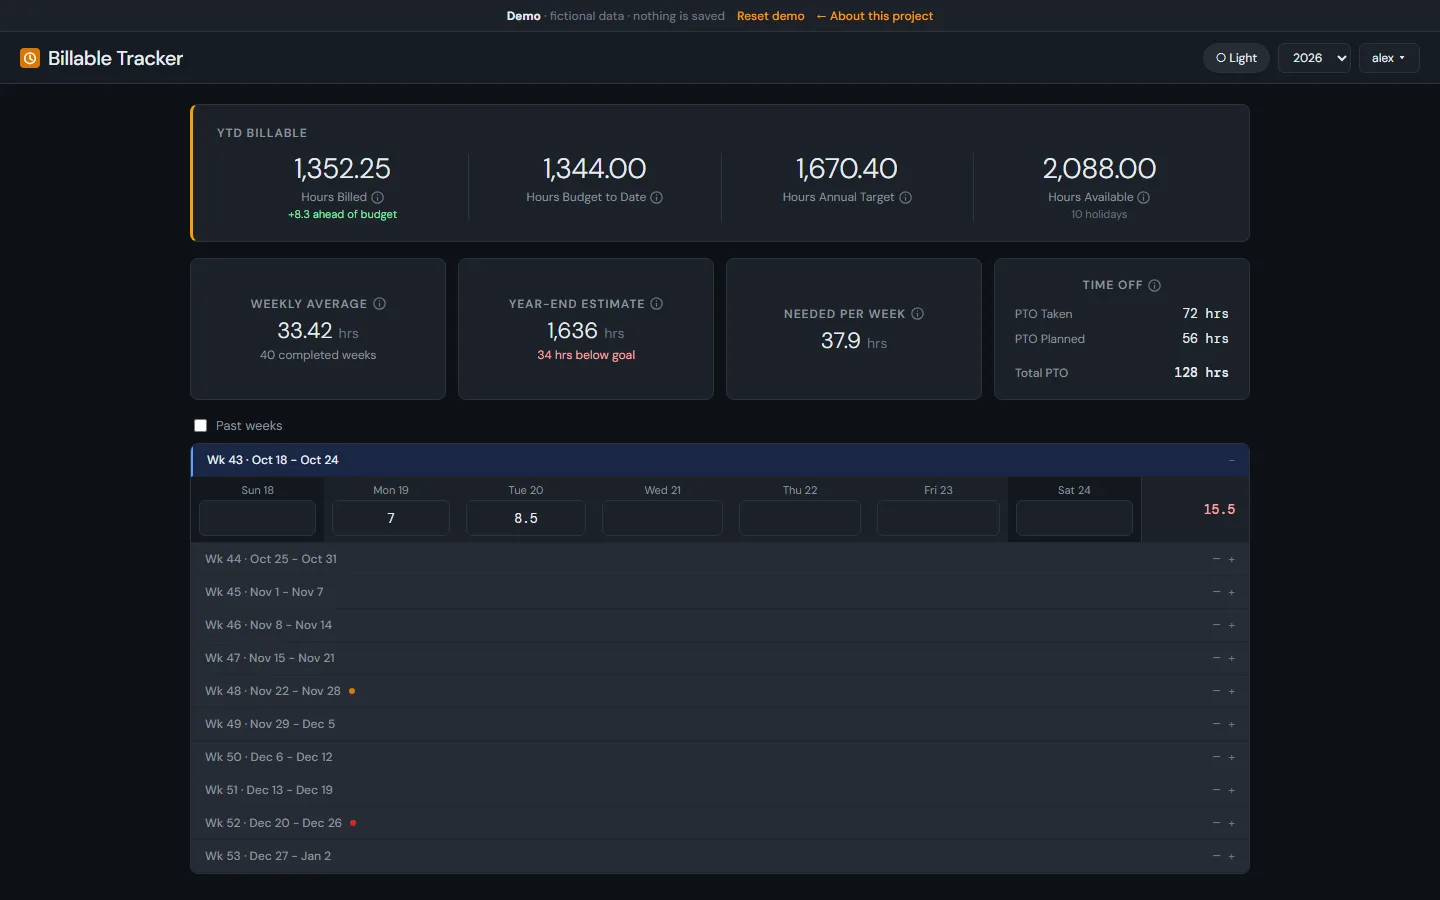Viewport: 1440px width, 900px height.
Task: Select the Wk 47 · Nov 15 – Nov 21 row
Action: pyautogui.click(x=720, y=658)
